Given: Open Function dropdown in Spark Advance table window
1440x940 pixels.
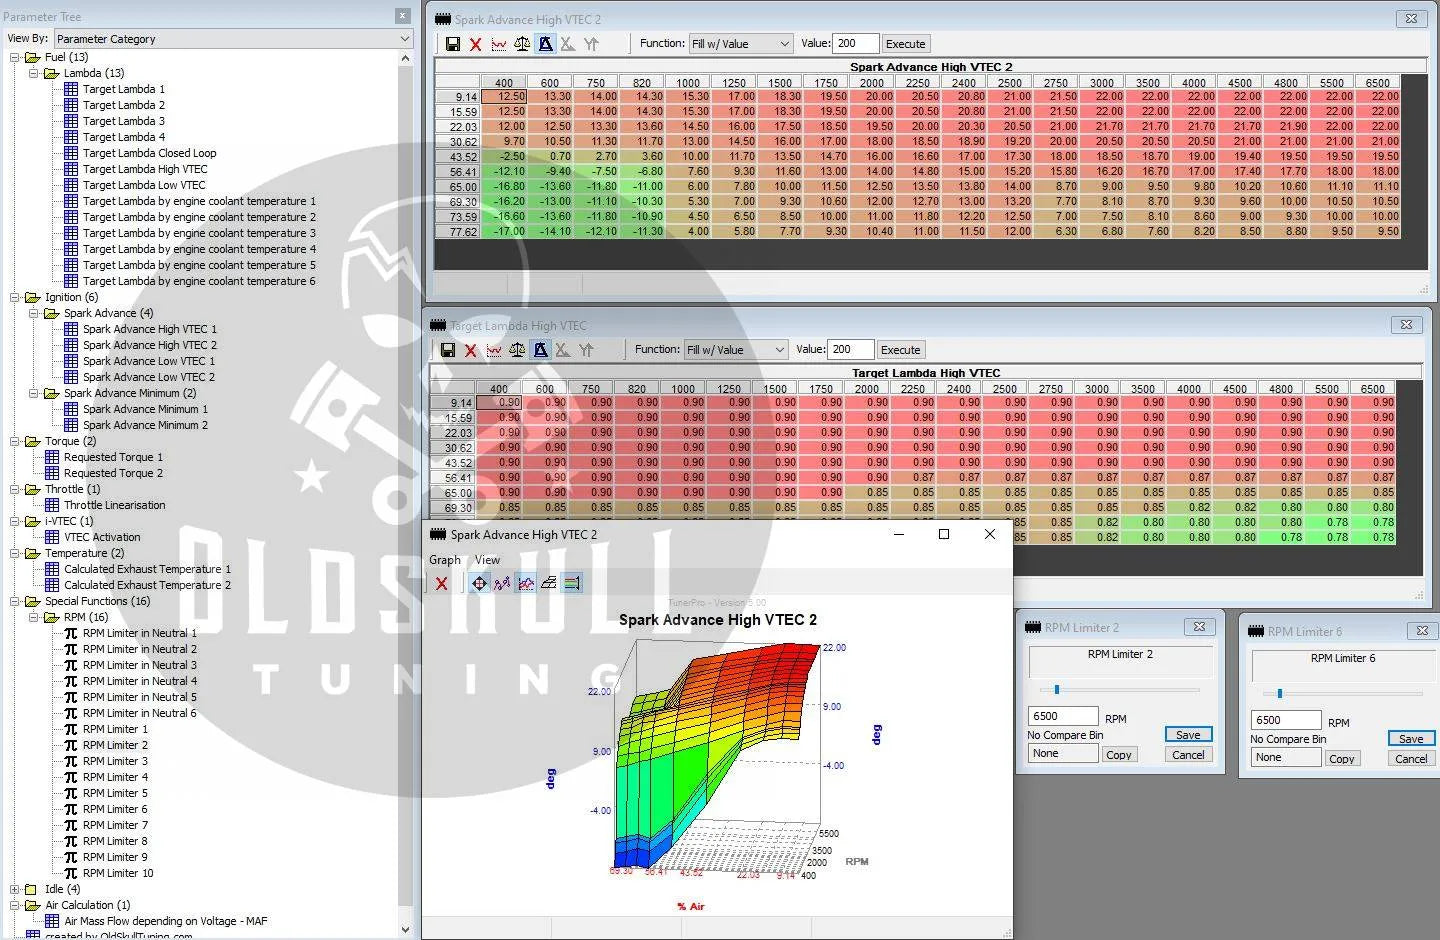Looking at the screenshot, I should [741, 44].
